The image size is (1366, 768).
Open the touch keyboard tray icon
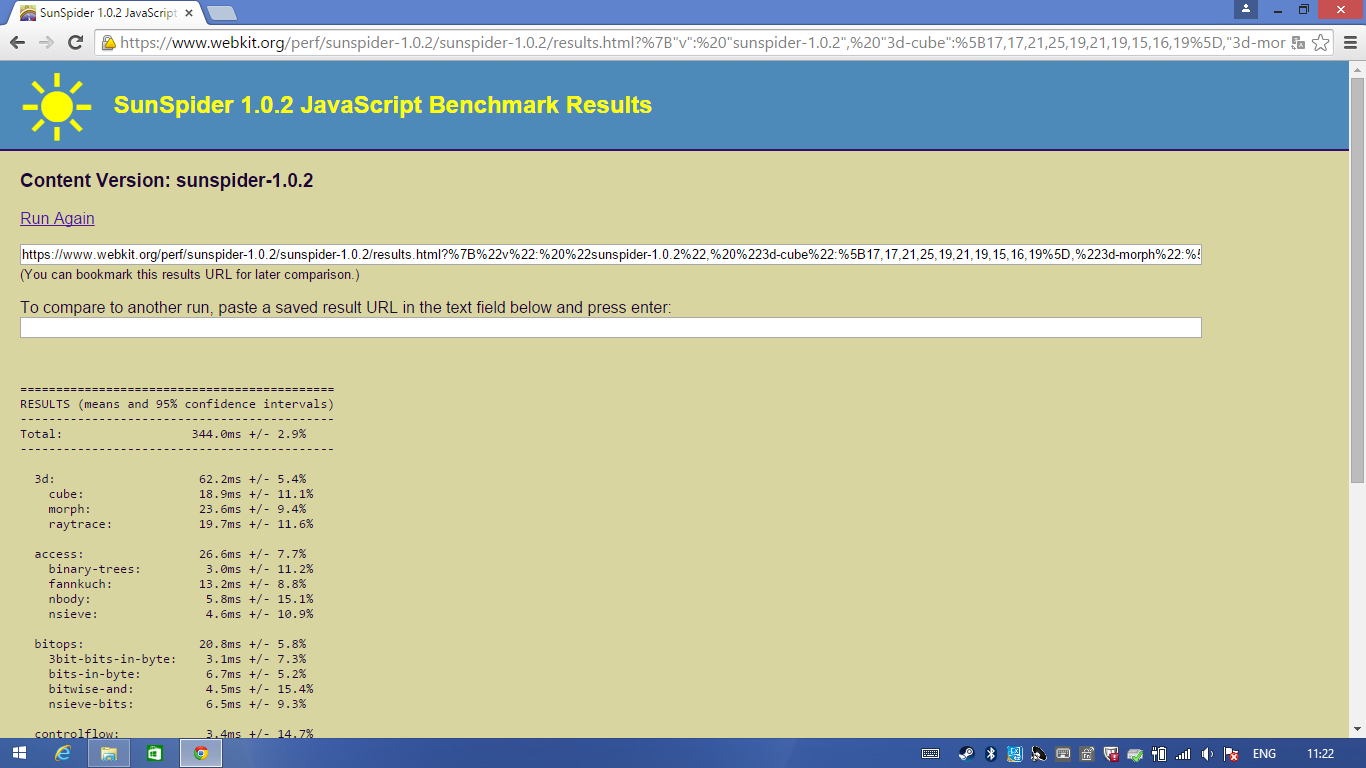tap(930, 753)
